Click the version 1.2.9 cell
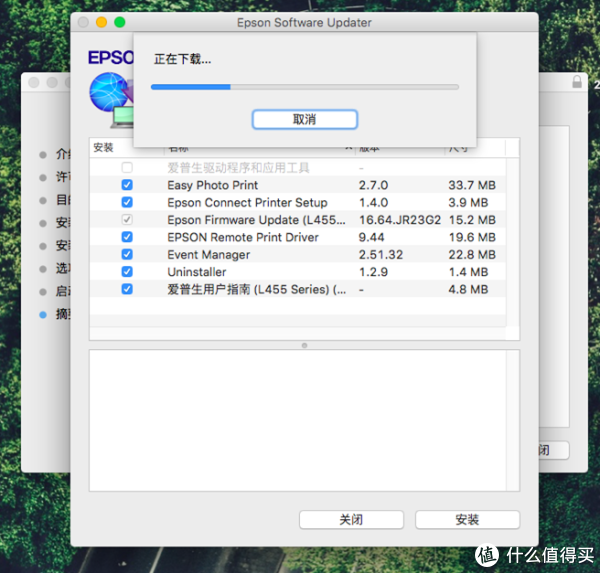Viewport: 600px width, 573px height. click(x=373, y=272)
